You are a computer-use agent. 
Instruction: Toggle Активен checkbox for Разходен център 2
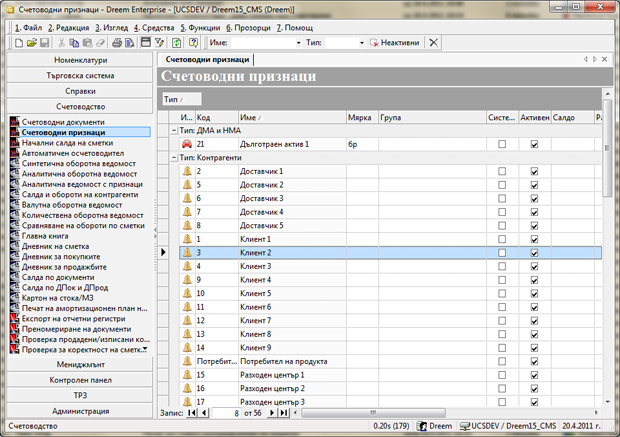click(x=534, y=388)
